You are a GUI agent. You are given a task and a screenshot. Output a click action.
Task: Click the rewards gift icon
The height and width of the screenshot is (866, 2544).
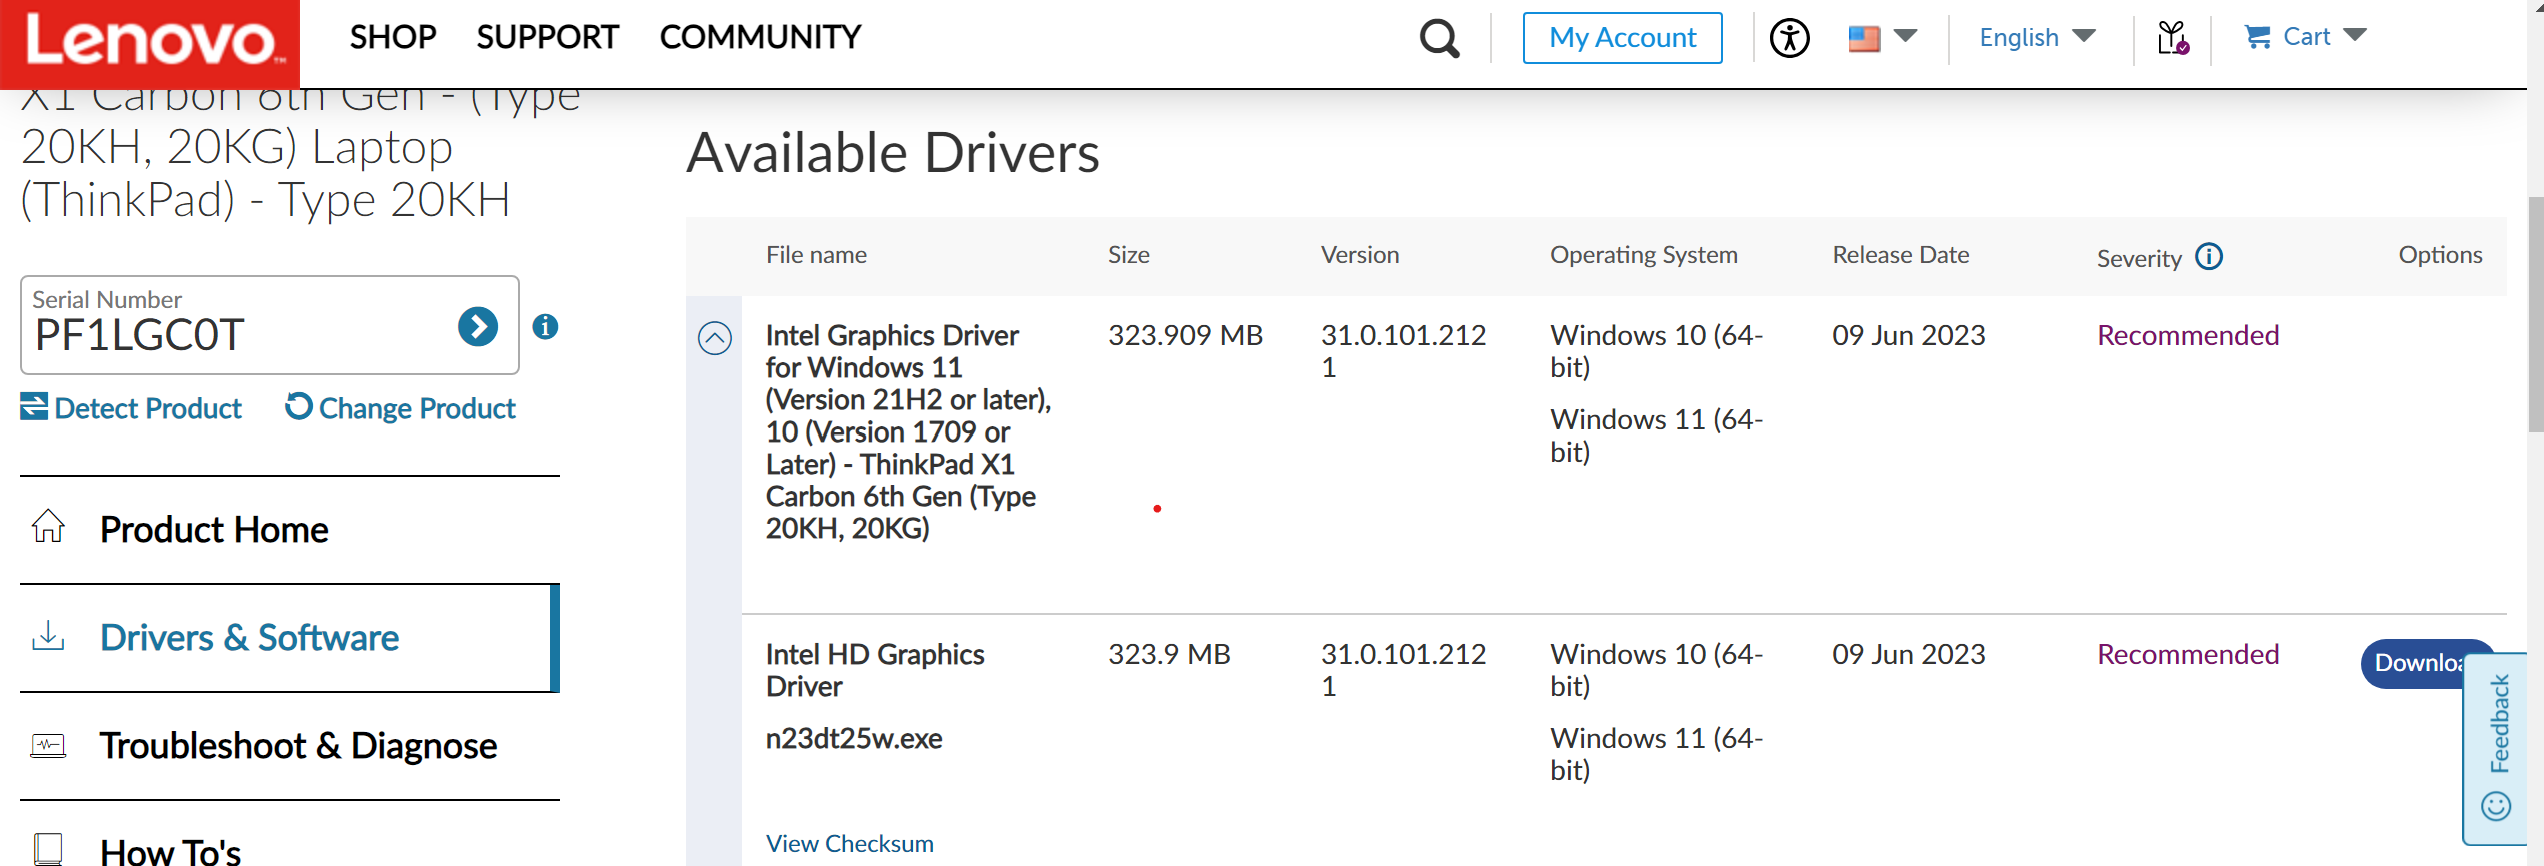[x=2172, y=39]
